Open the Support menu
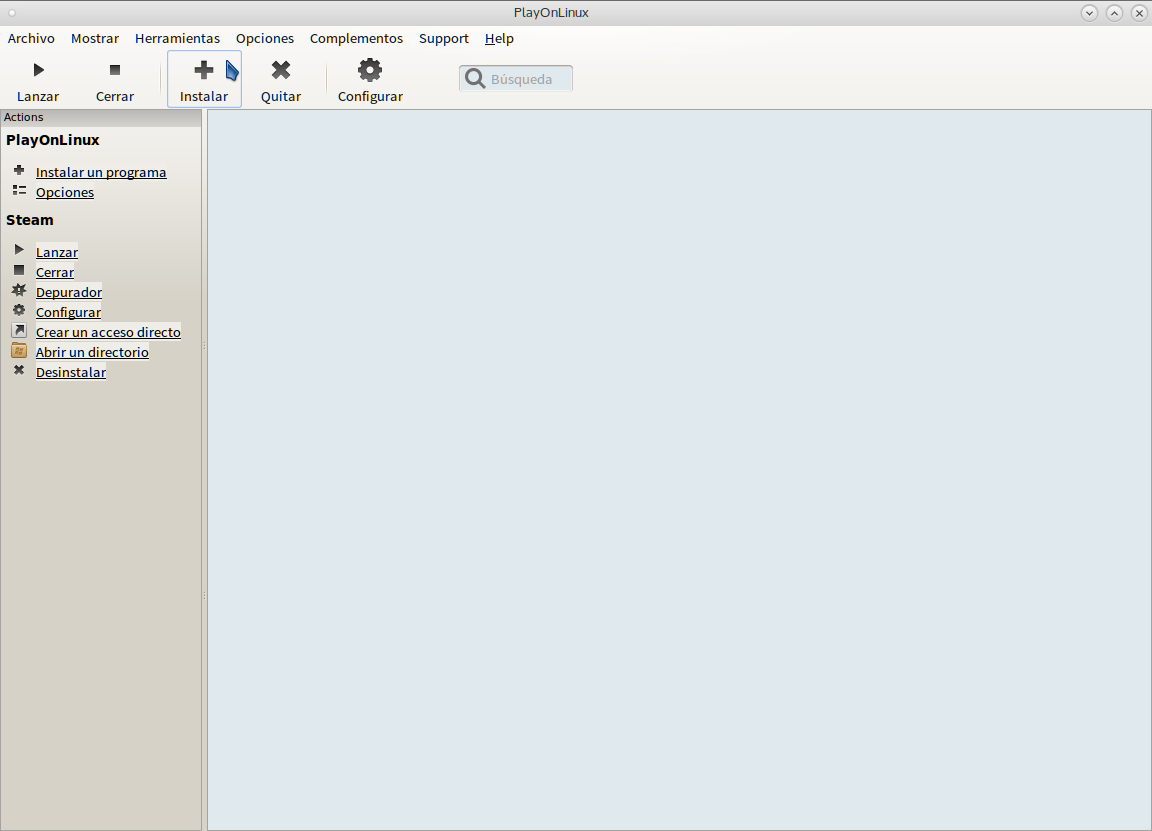The image size is (1152, 831). click(444, 38)
